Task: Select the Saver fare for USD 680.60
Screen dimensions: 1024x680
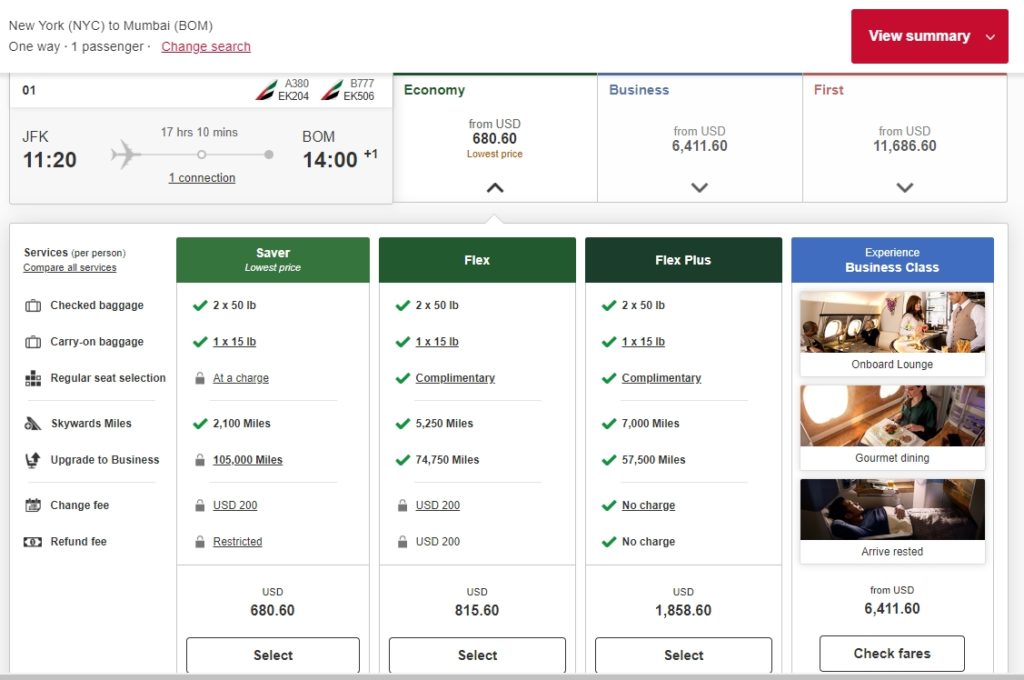Action: click(x=273, y=655)
